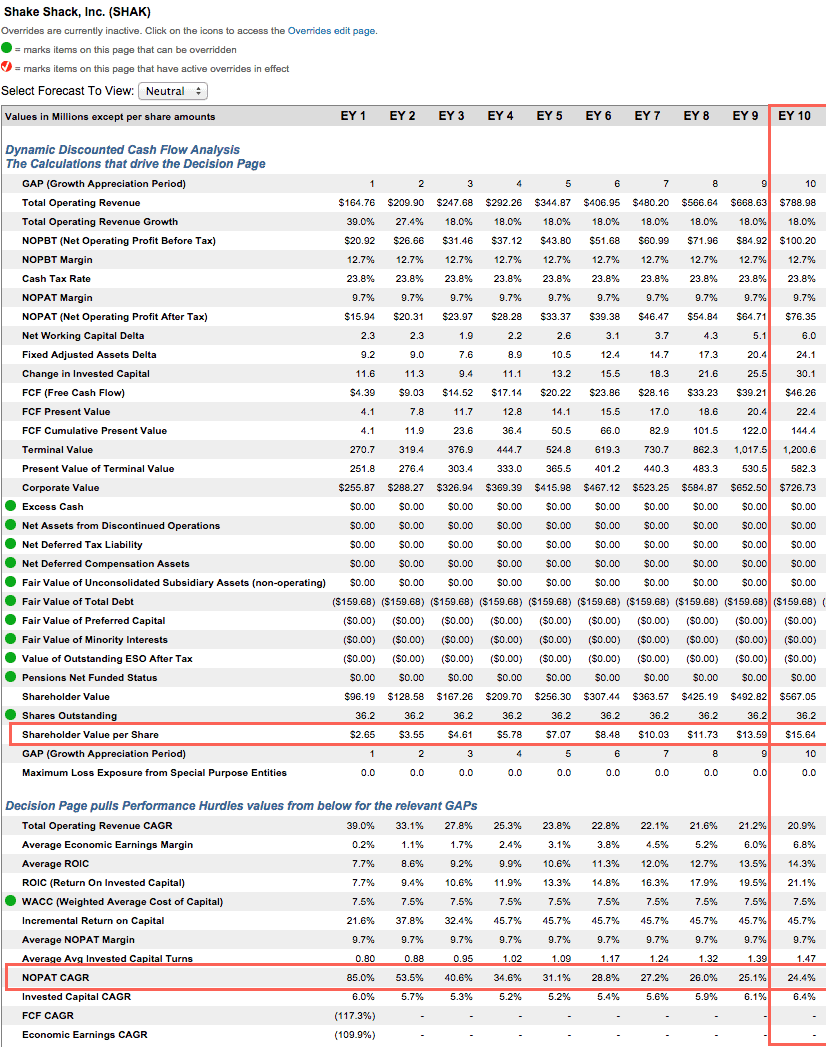This screenshot has height=1047, width=826.
Task: Select Shareholder Value per Share $2.65
Action: coord(363,735)
